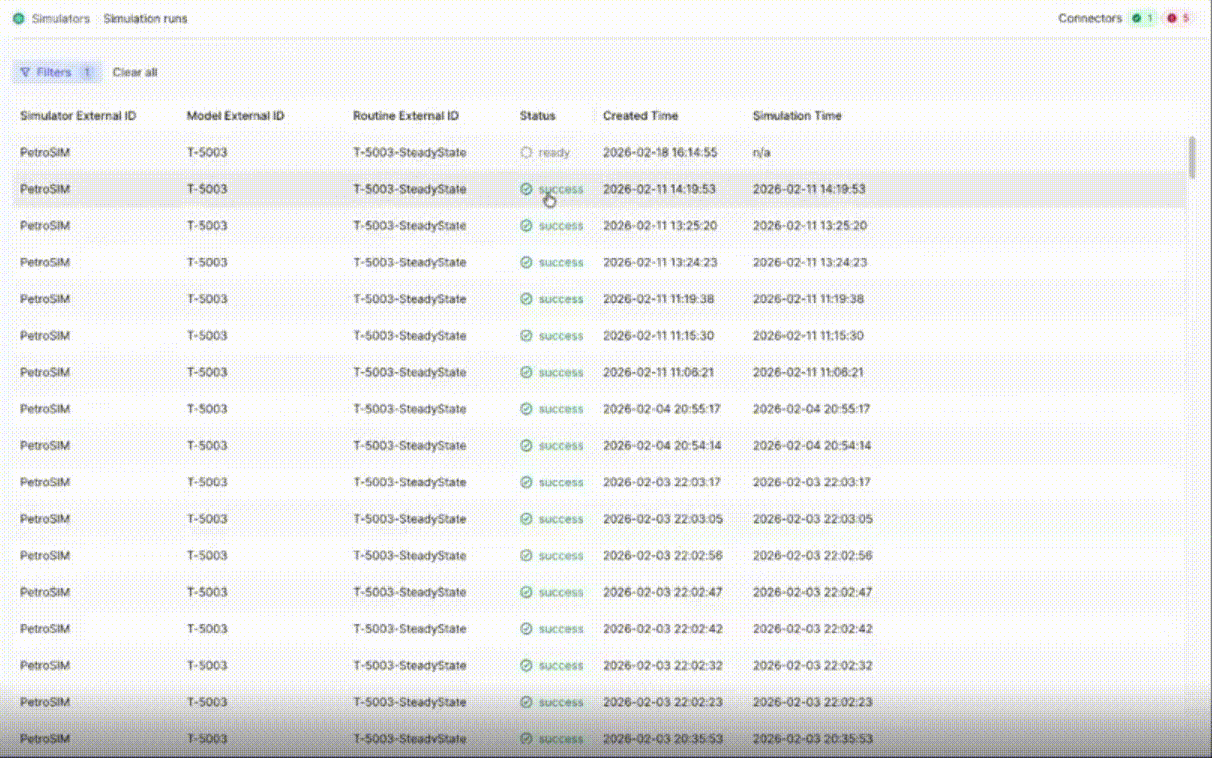The height and width of the screenshot is (758, 1212).
Task: Open the Filters panel
Action: pyautogui.click(x=56, y=72)
